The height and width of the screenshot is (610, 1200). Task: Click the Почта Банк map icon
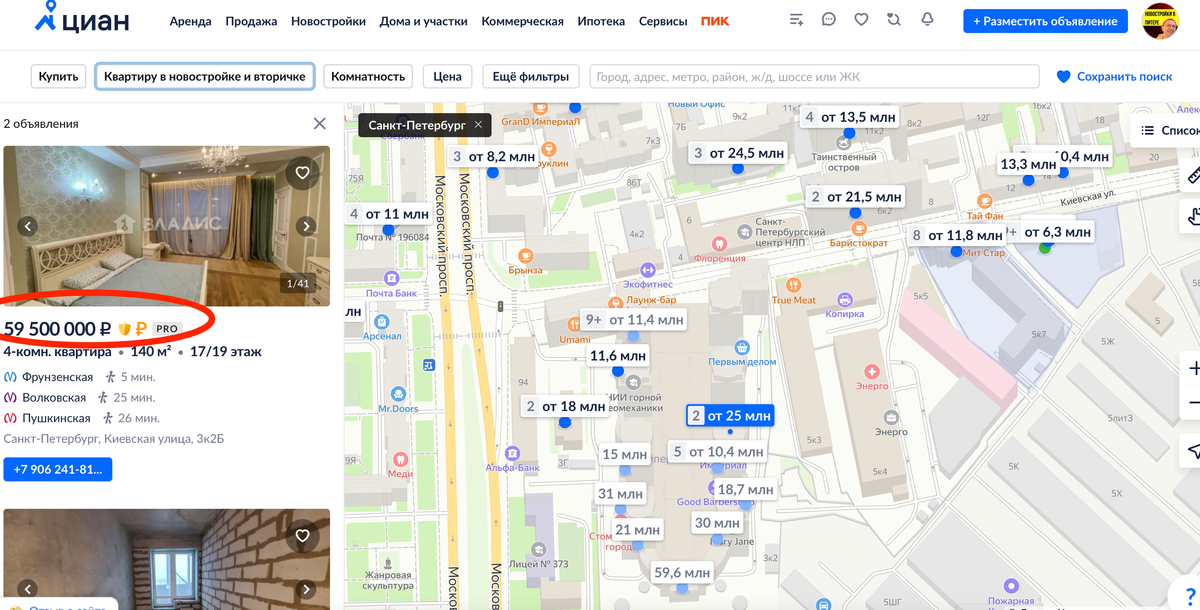tap(391, 280)
